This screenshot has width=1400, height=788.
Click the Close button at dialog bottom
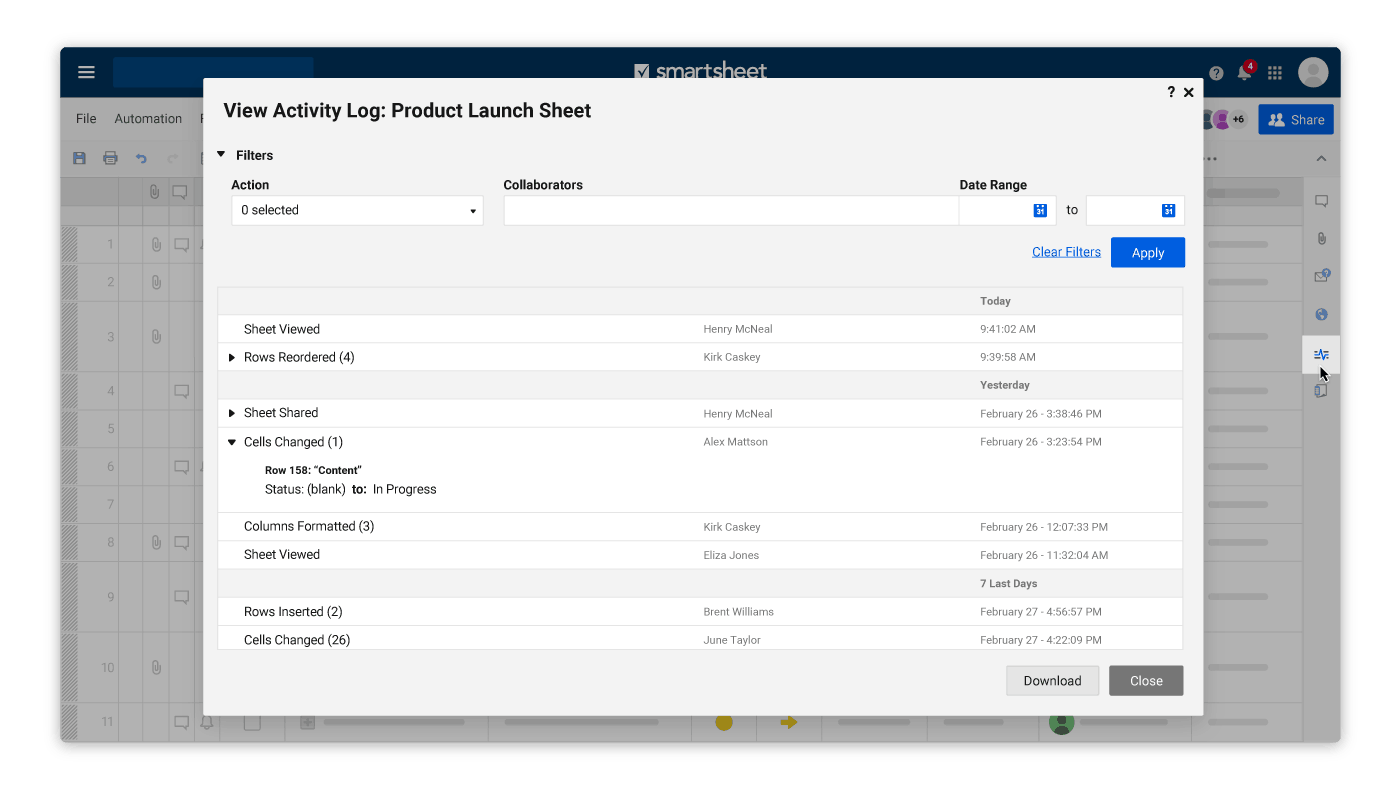tap(1146, 681)
